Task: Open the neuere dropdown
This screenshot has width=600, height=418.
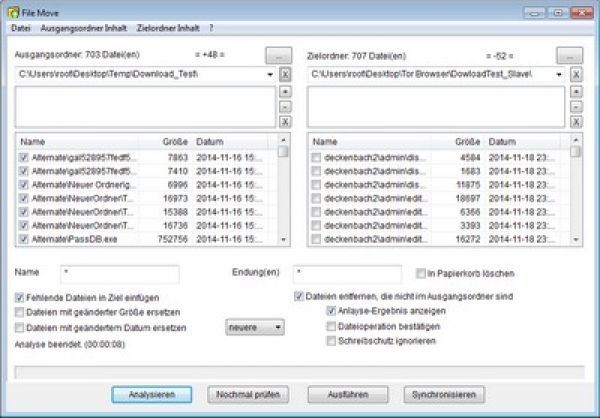Action: (x=255, y=328)
